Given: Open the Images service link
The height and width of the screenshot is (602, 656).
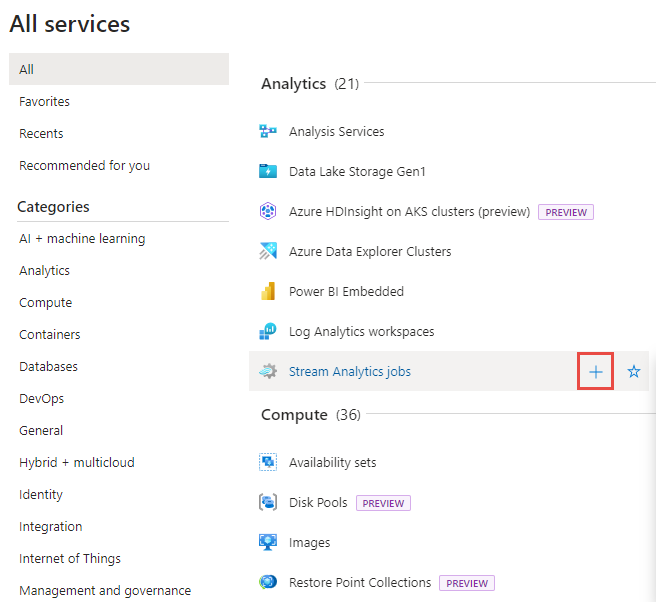Looking at the screenshot, I should pyautogui.click(x=310, y=543).
